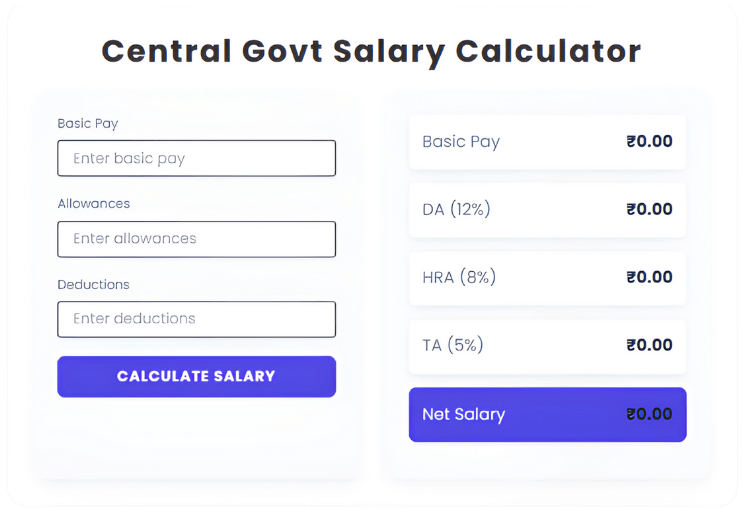The height and width of the screenshot is (508, 754).
Task: Click the DA ₹0.00 amount
Action: [x=649, y=209]
